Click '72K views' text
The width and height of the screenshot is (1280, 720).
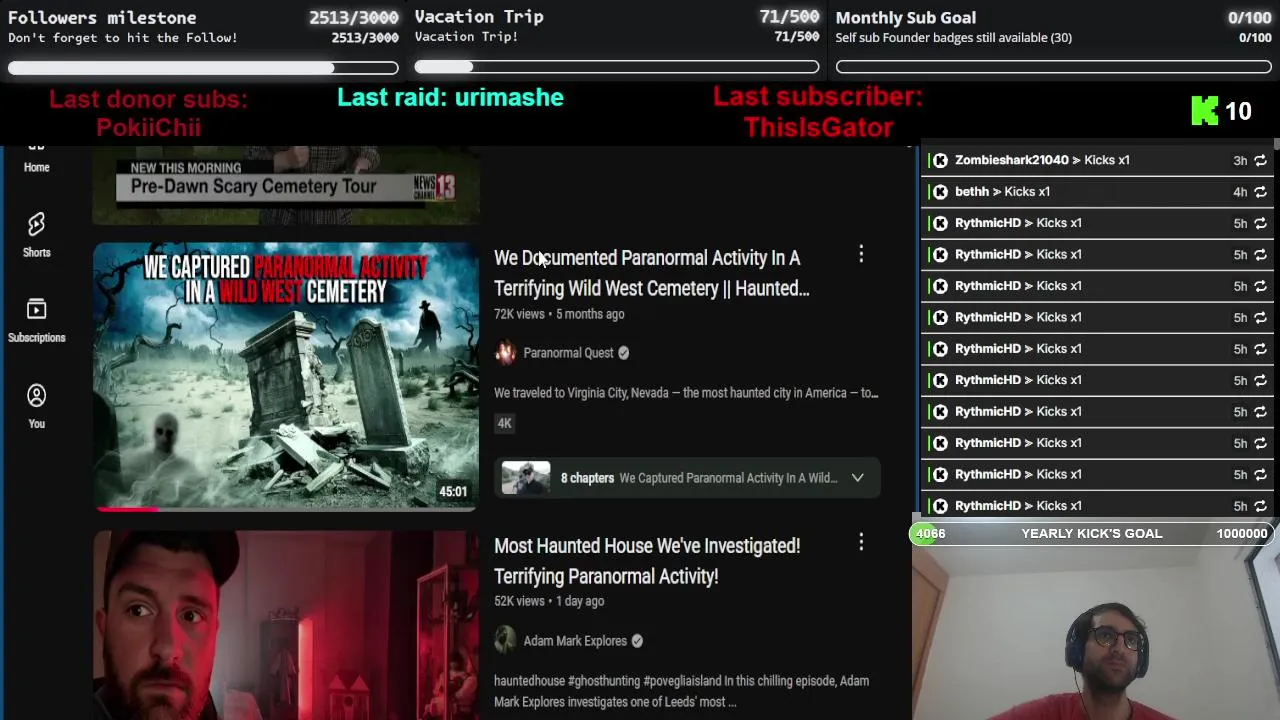click(519, 314)
